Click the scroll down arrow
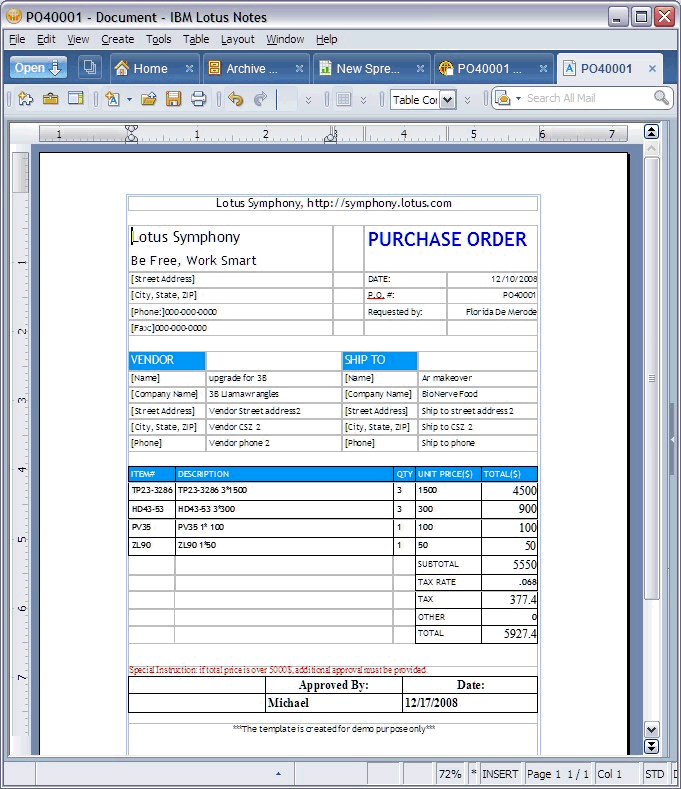This screenshot has width=681, height=789. [x=651, y=729]
